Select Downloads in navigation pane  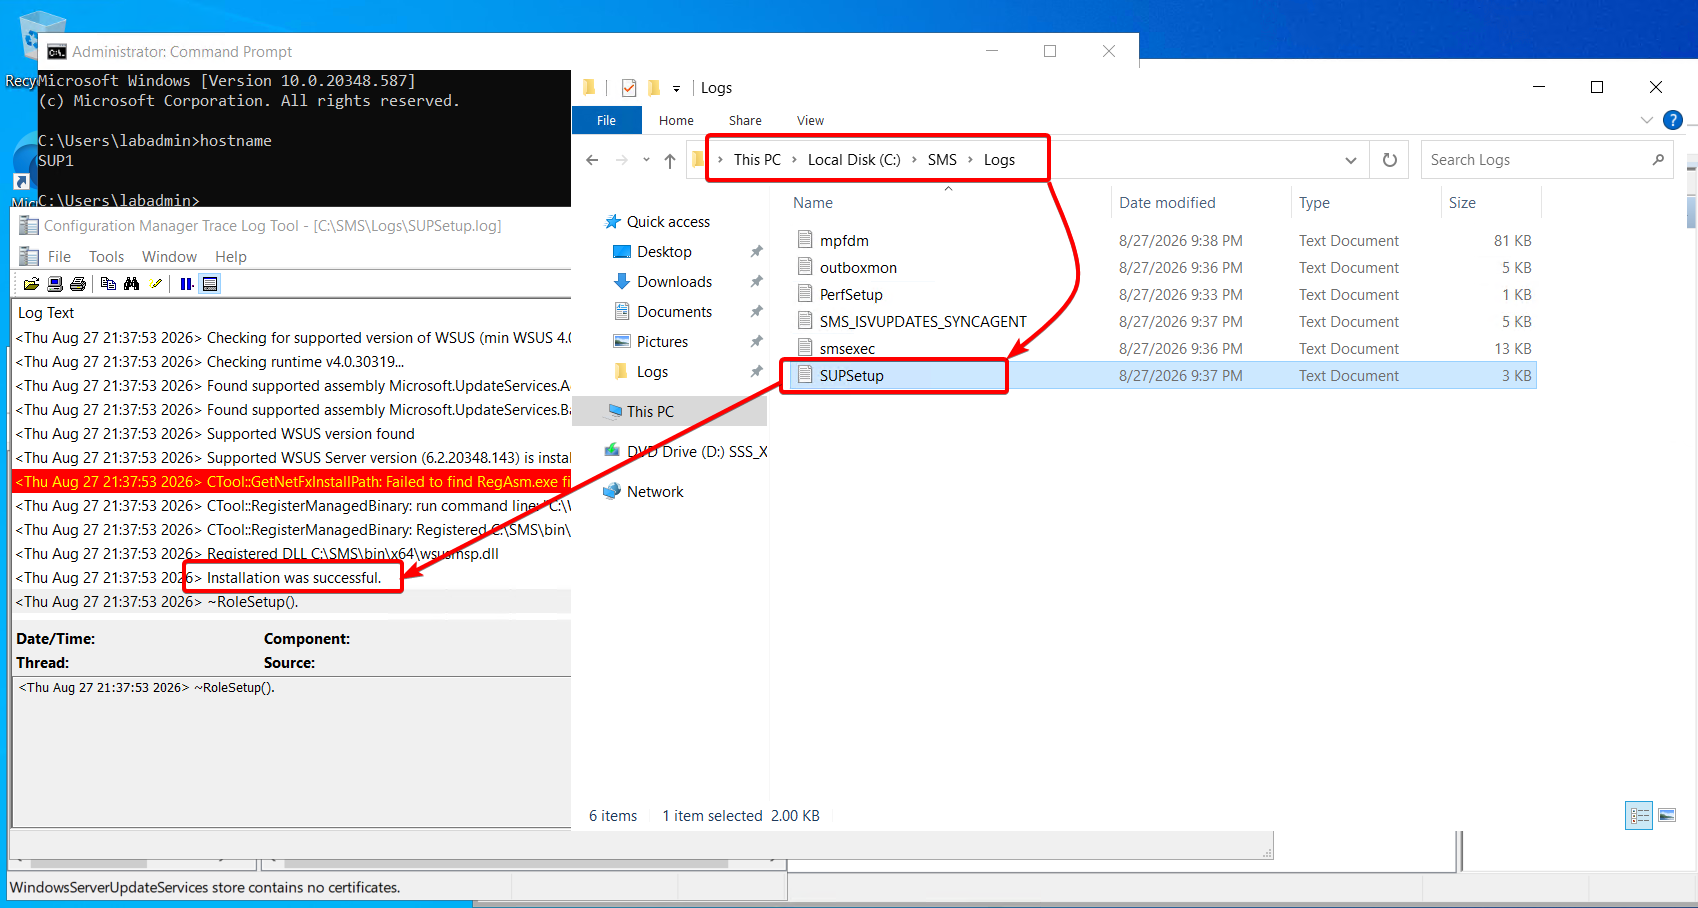pyautogui.click(x=674, y=282)
